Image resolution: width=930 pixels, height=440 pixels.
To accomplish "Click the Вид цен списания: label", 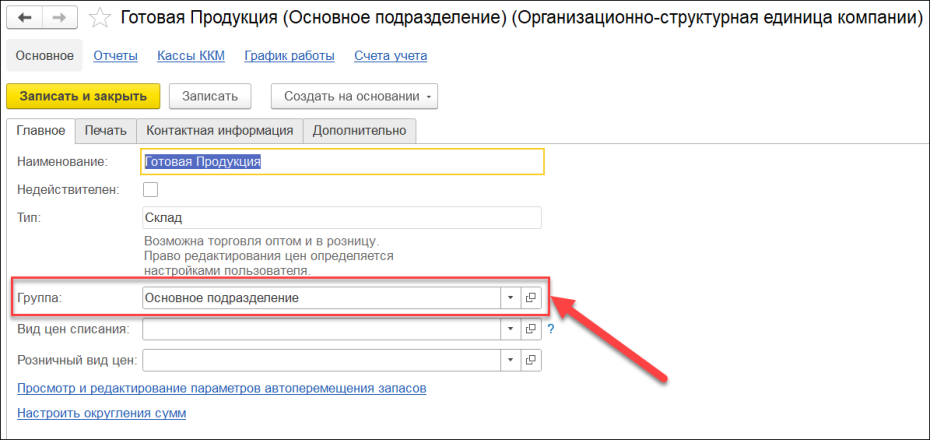I will (x=74, y=329).
